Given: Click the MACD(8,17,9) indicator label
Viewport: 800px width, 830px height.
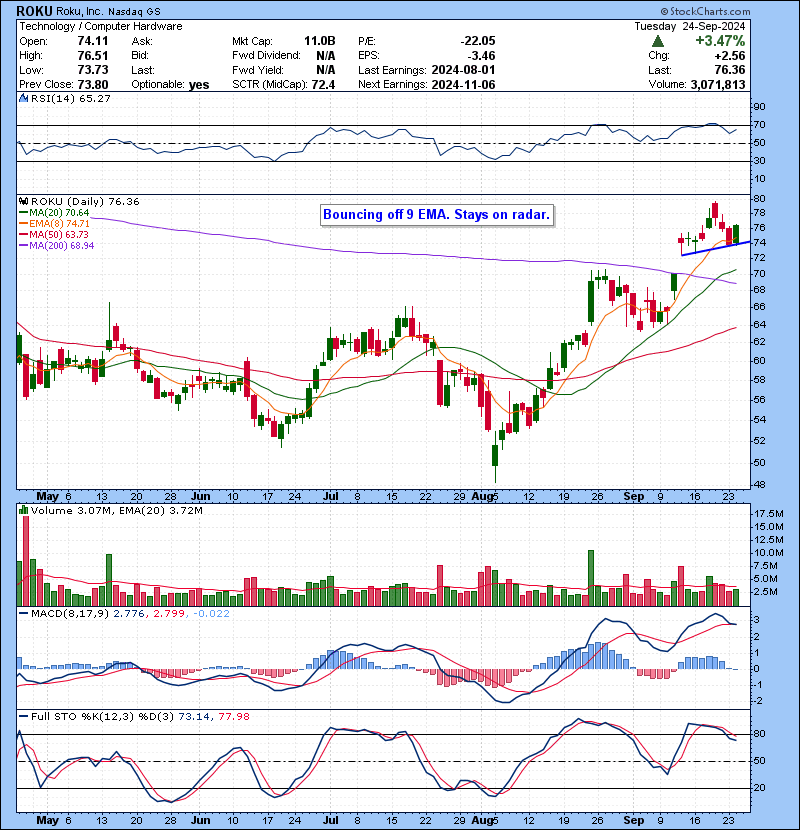Looking at the screenshot, I should click(x=70, y=614).
